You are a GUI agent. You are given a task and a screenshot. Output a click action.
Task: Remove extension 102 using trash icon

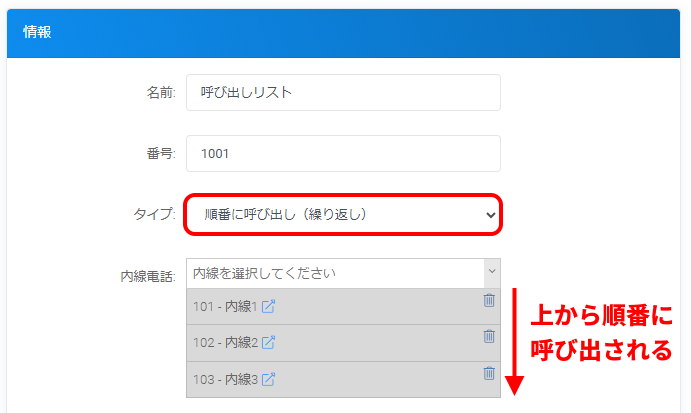(x=489, y=337)
